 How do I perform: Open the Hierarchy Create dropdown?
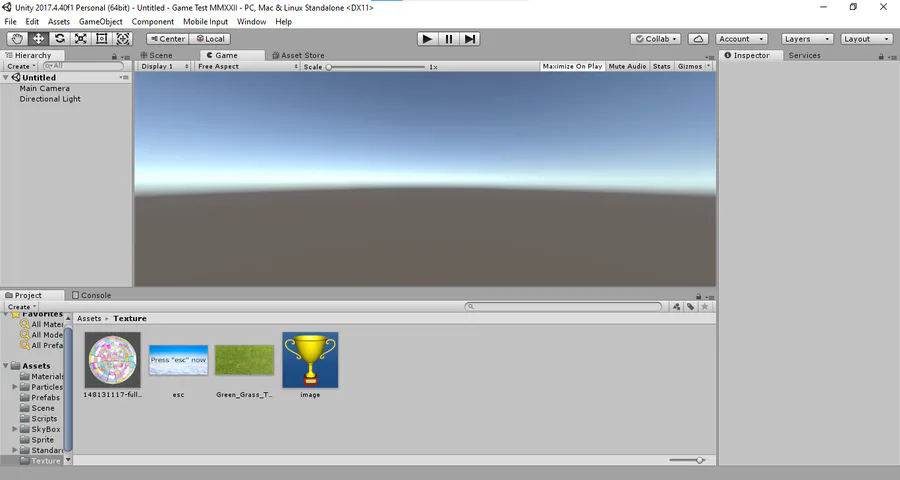coord(21,66)
